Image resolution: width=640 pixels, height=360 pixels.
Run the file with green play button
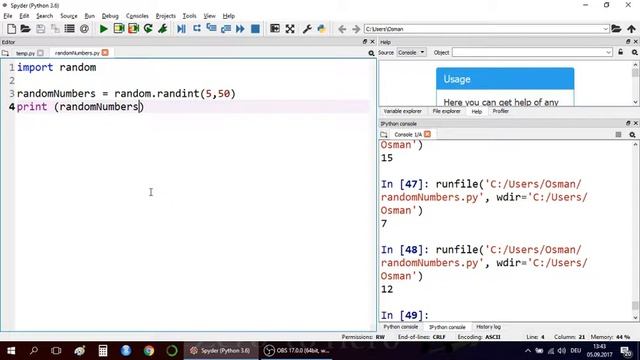click(104, 29)
